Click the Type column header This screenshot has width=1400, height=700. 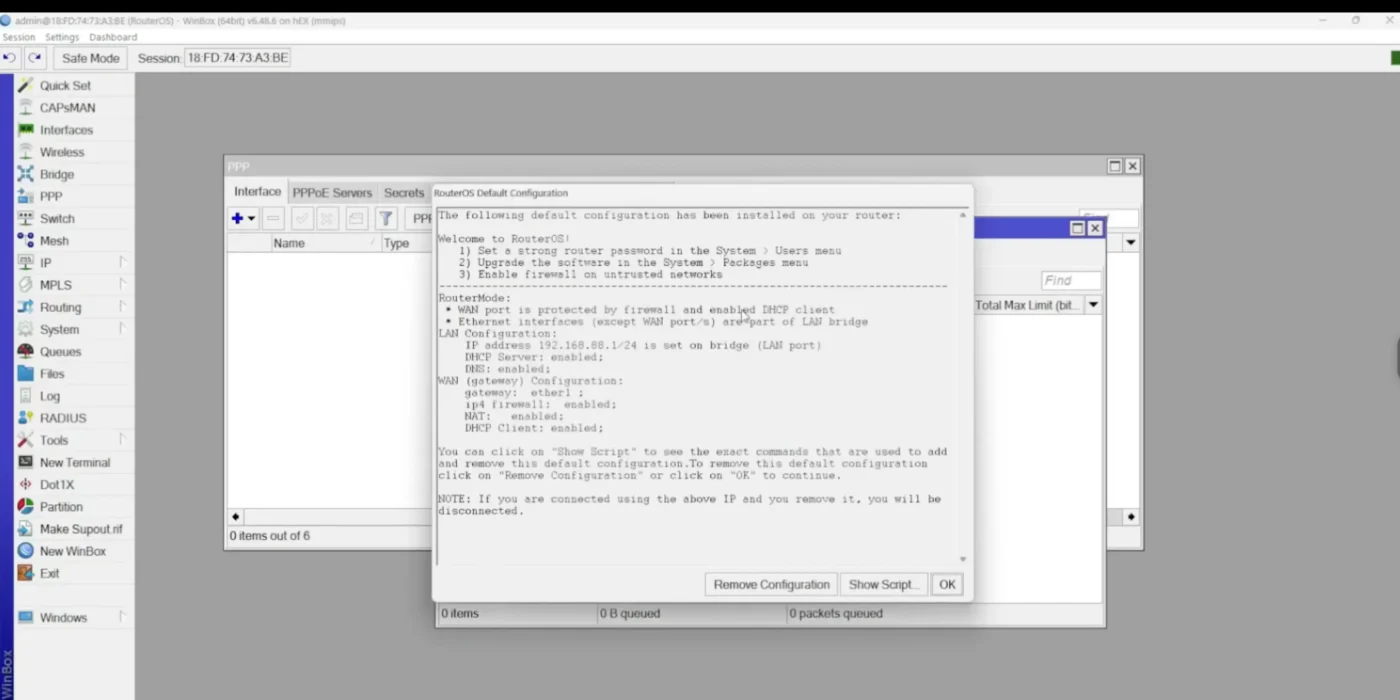pyautogui.click(x=406, y=243)
